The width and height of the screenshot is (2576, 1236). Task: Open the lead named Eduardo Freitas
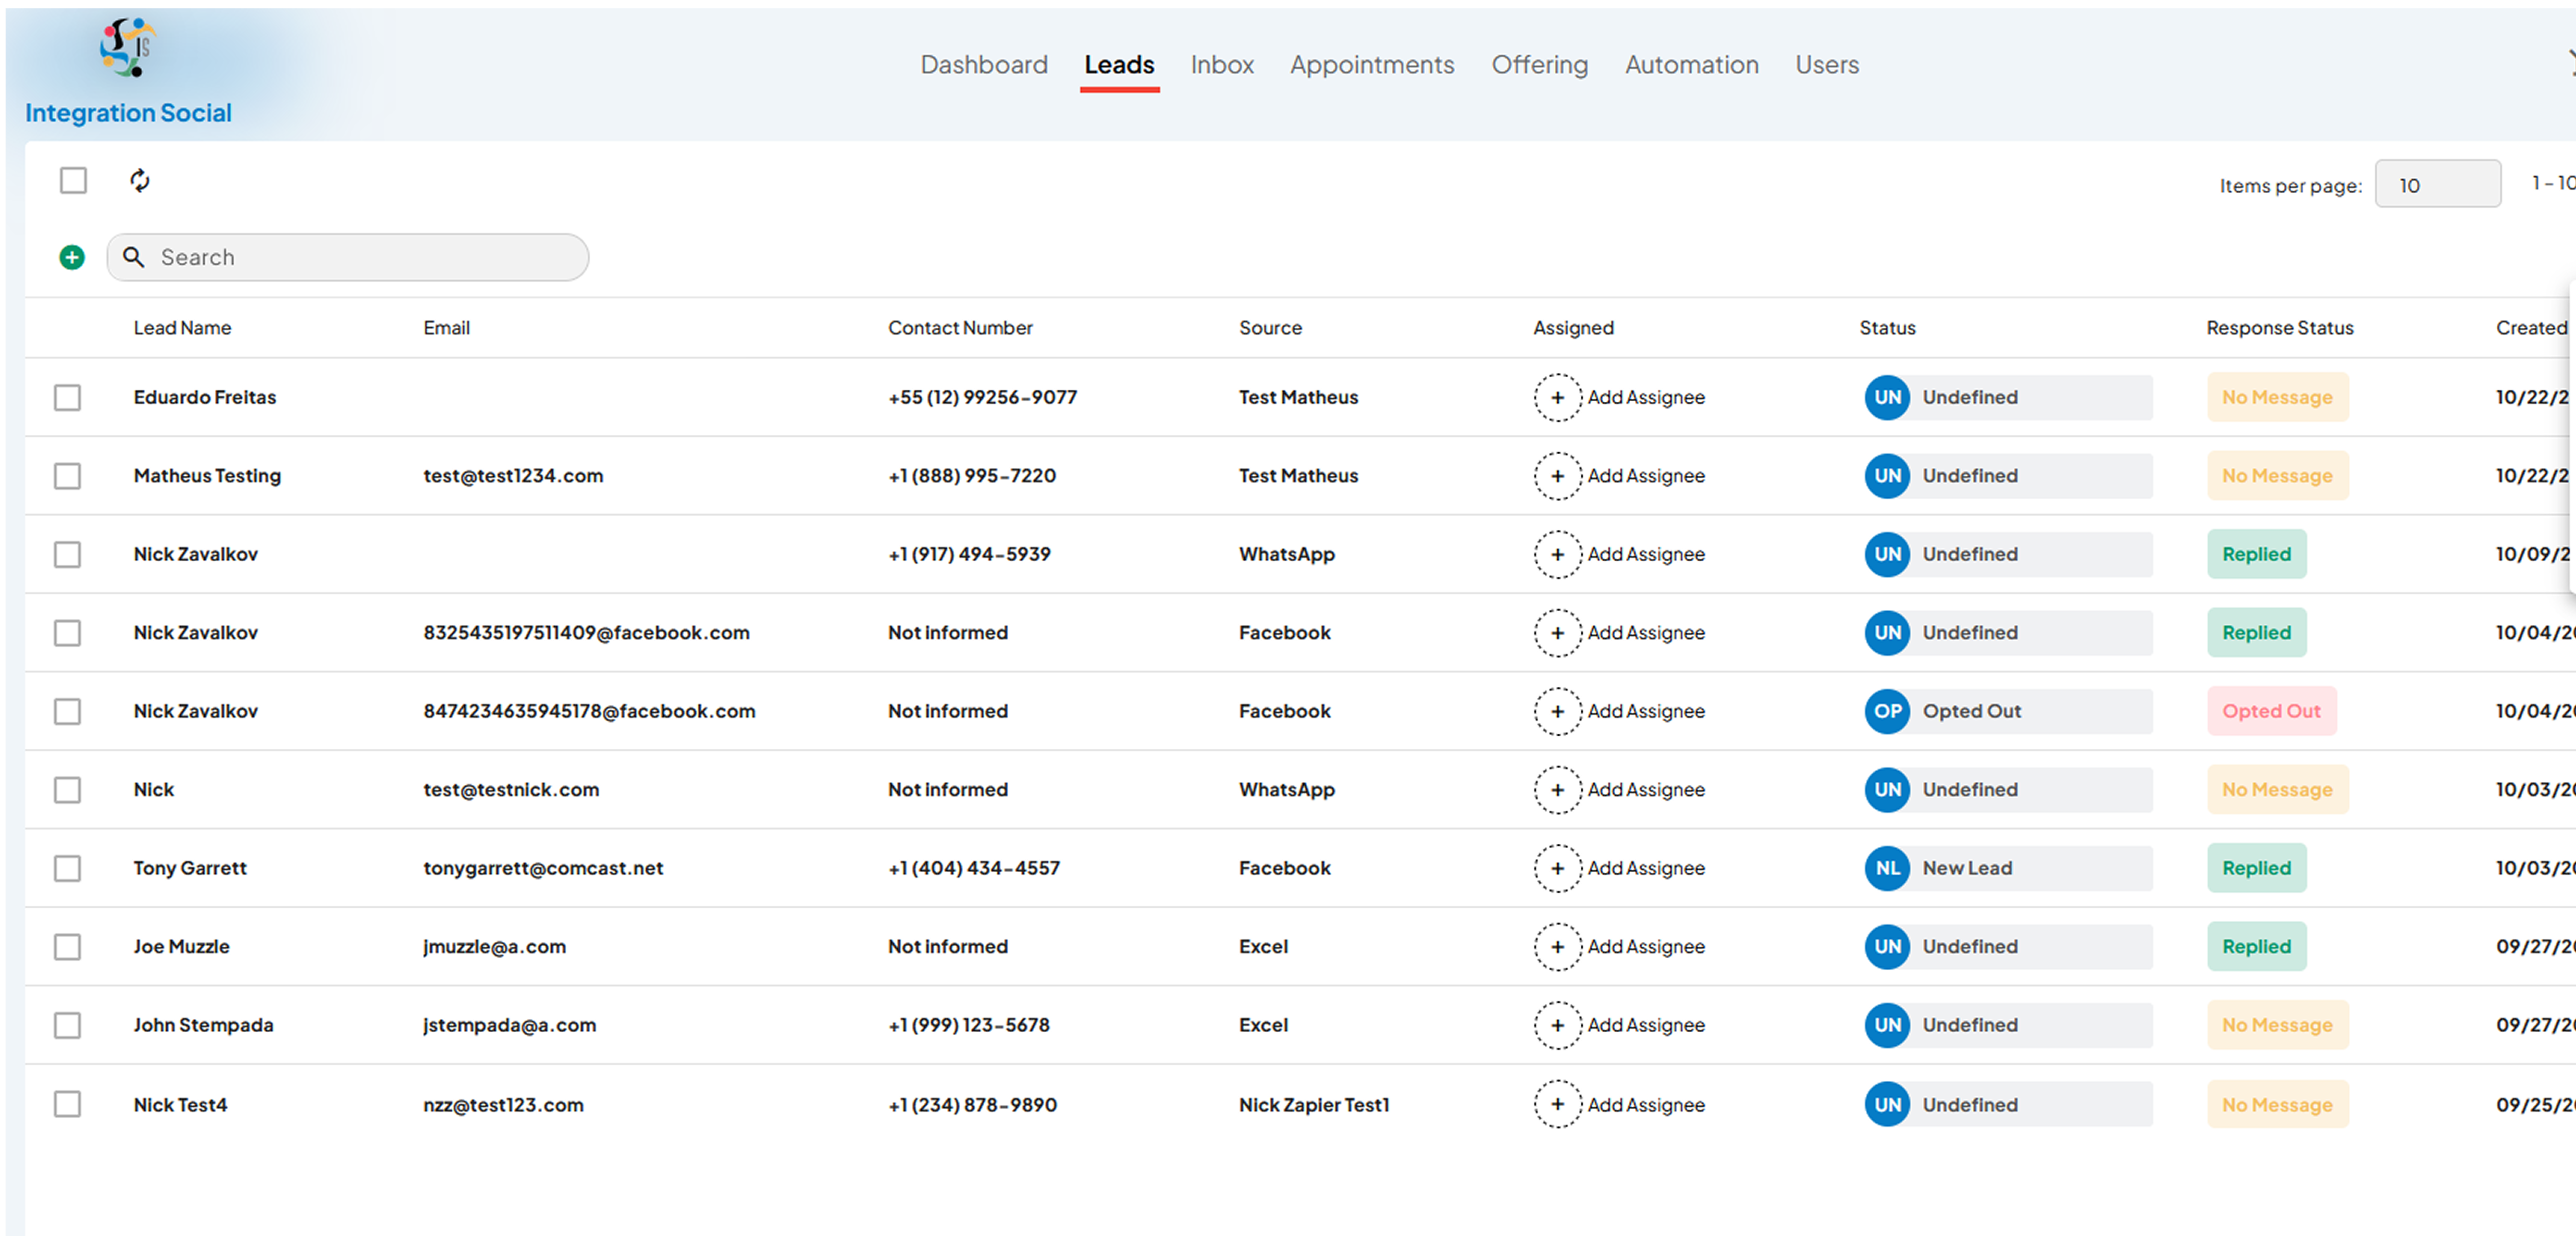pos(205,397)
